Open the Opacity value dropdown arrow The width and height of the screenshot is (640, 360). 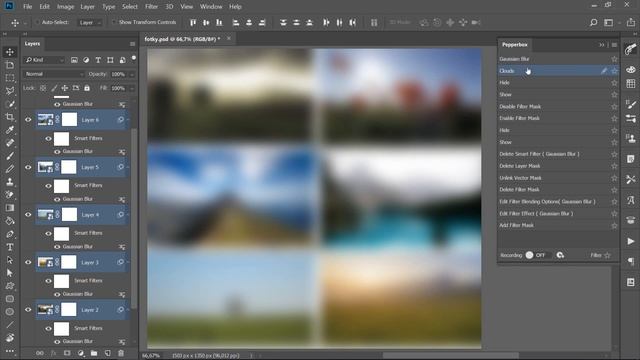(x=132, y=74)
